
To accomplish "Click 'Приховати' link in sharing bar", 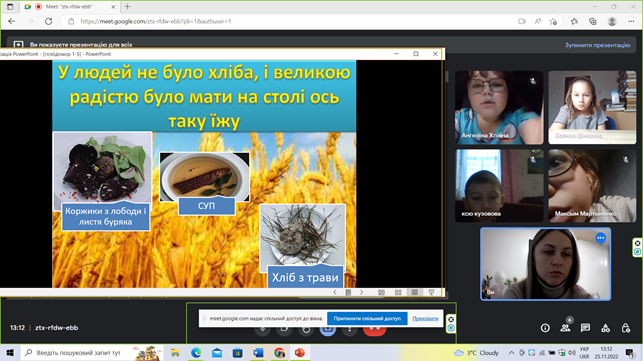I will 425,318.
